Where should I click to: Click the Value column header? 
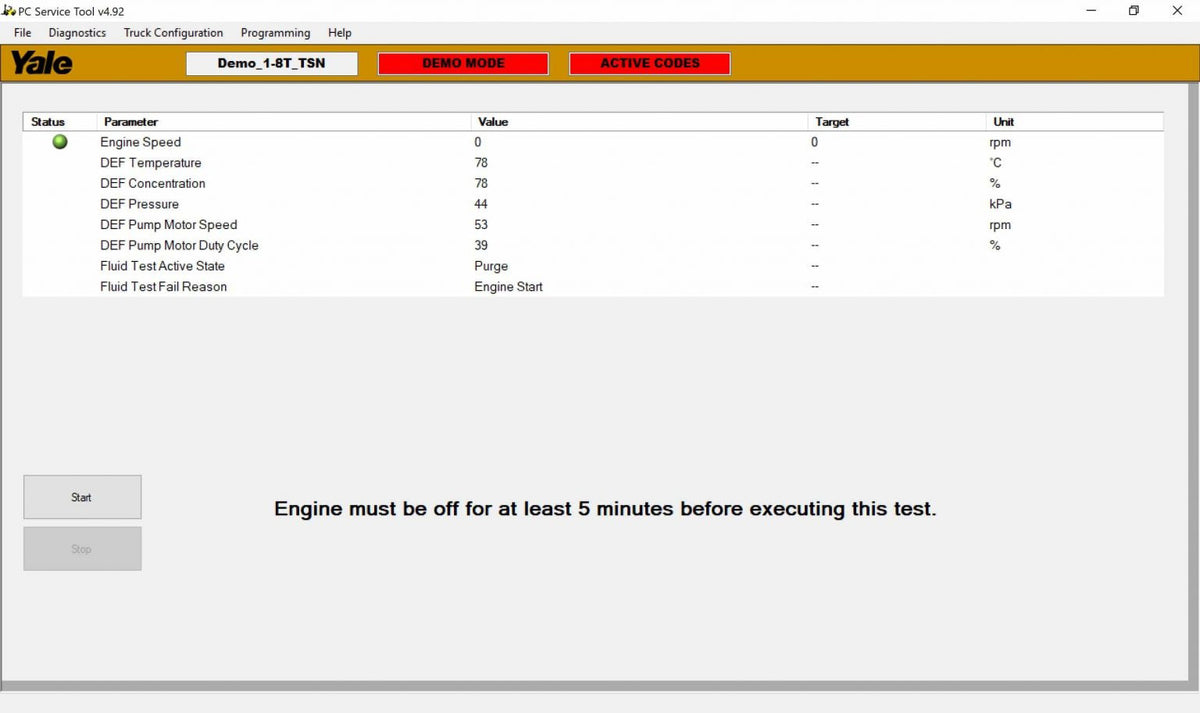point(493,121)
